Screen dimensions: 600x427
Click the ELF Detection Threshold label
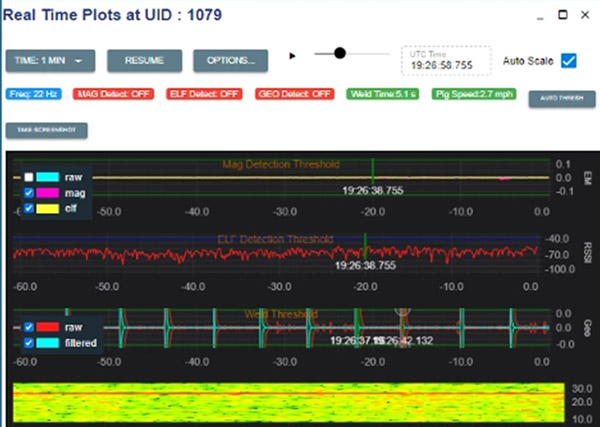[276, 240]
